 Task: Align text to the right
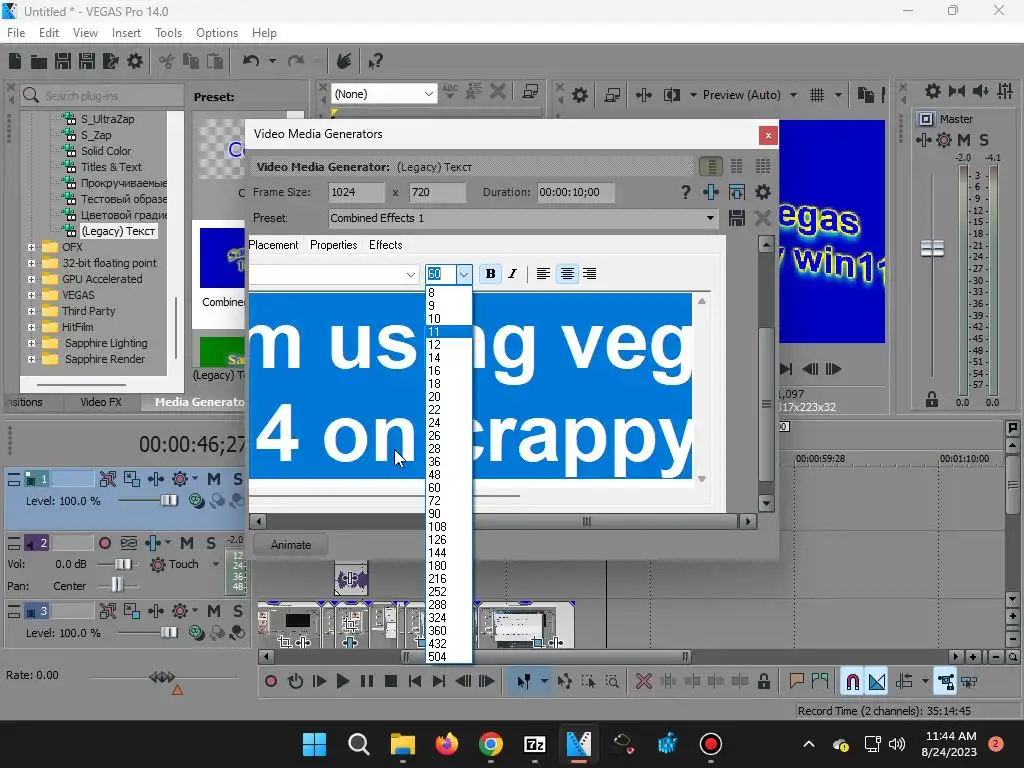coord(590,274)
